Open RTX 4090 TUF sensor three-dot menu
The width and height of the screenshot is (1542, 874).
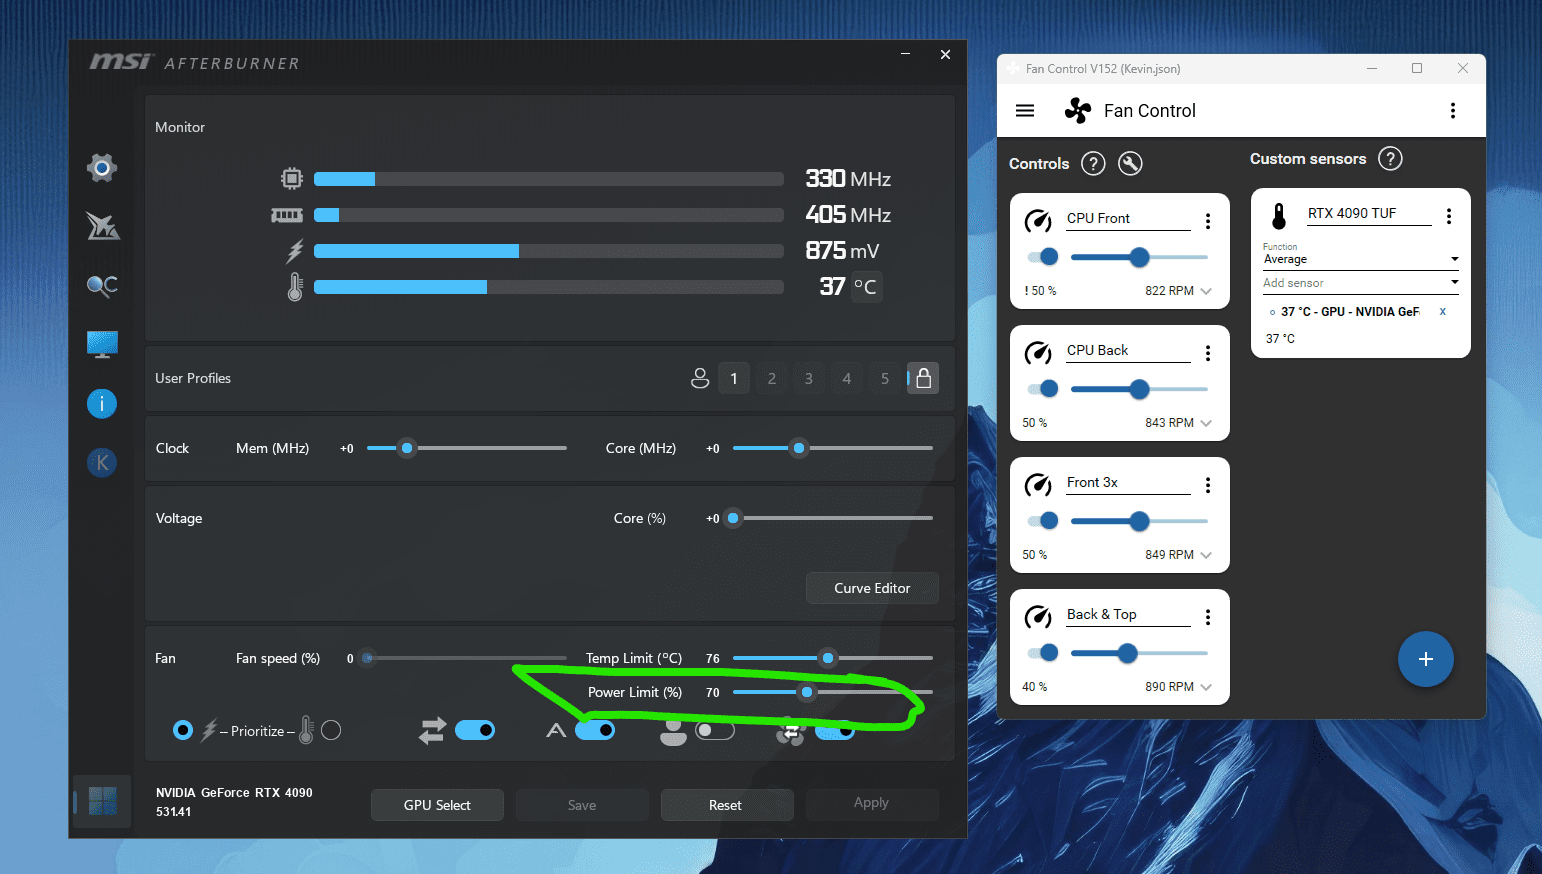1449,216
